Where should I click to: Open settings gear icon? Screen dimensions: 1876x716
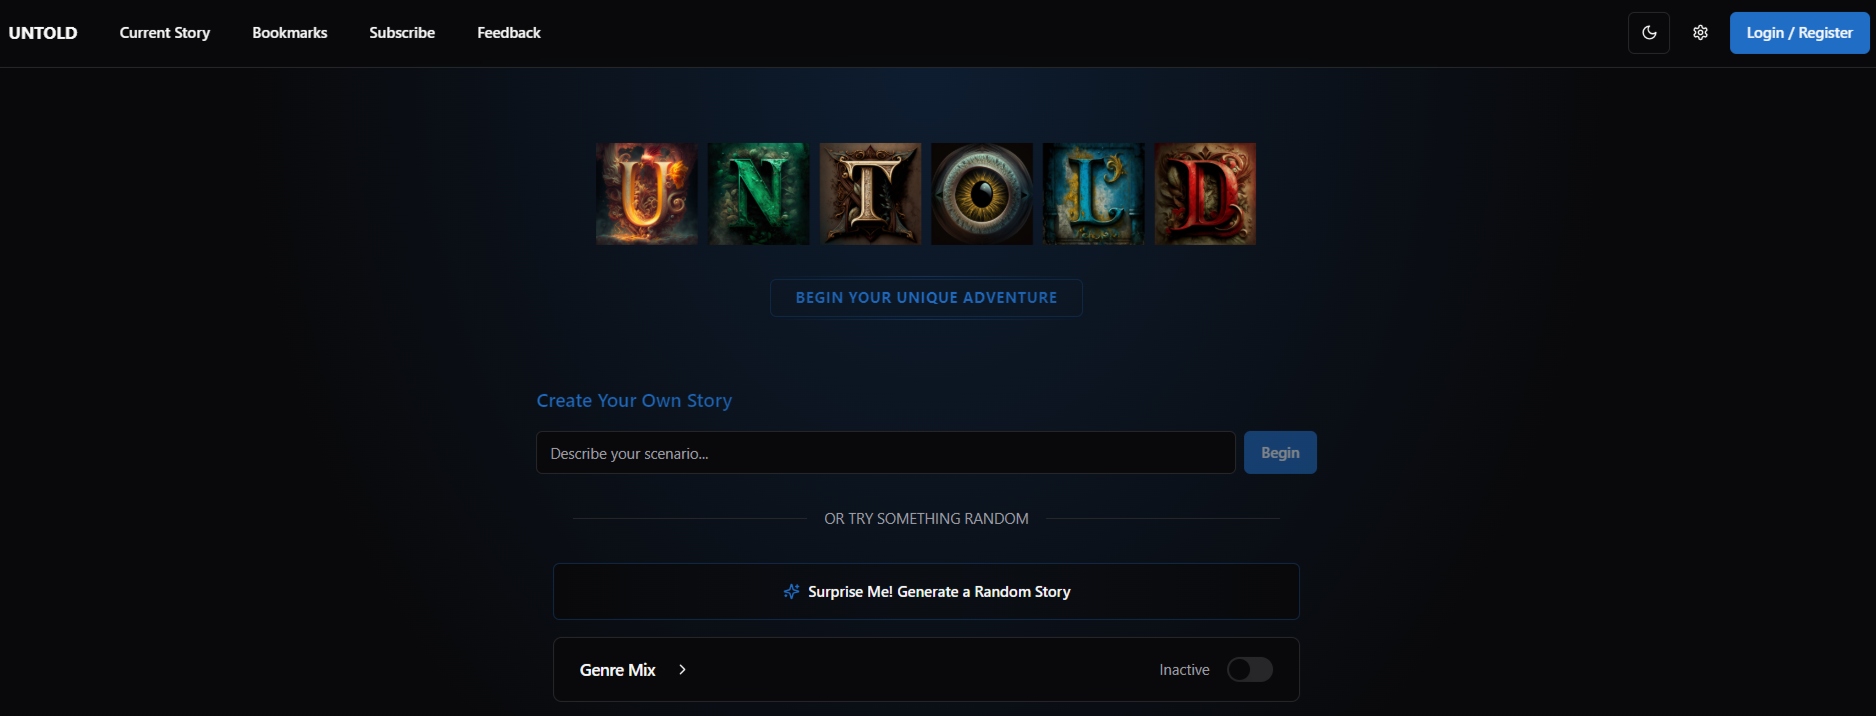pyautogui.click(x=1700, y=33)
